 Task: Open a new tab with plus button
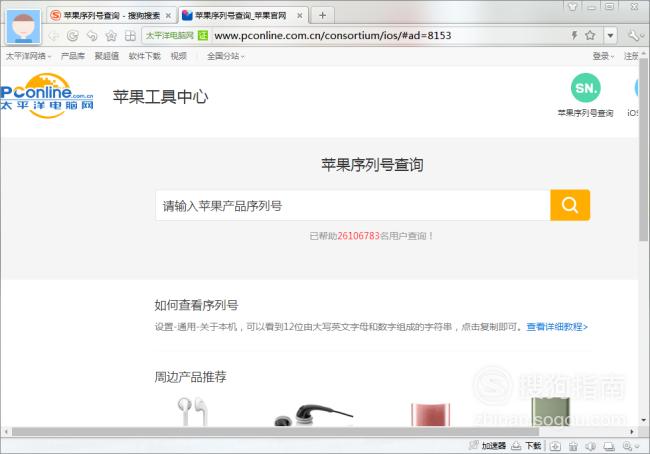coord(322,16)
